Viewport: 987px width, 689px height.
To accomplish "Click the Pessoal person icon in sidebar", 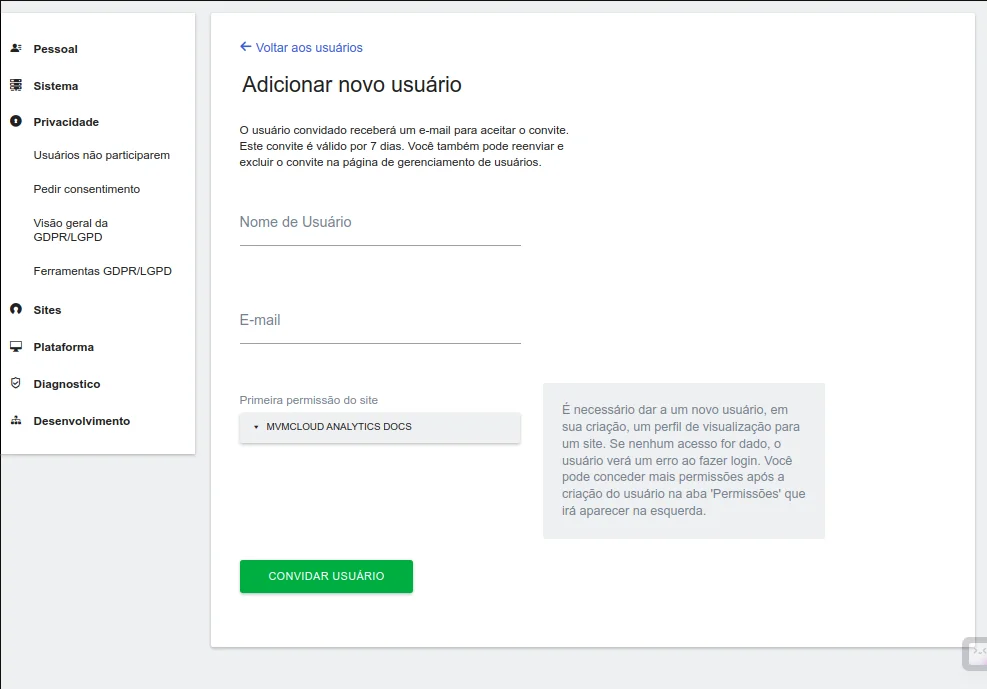I will (x=16, y=49).
